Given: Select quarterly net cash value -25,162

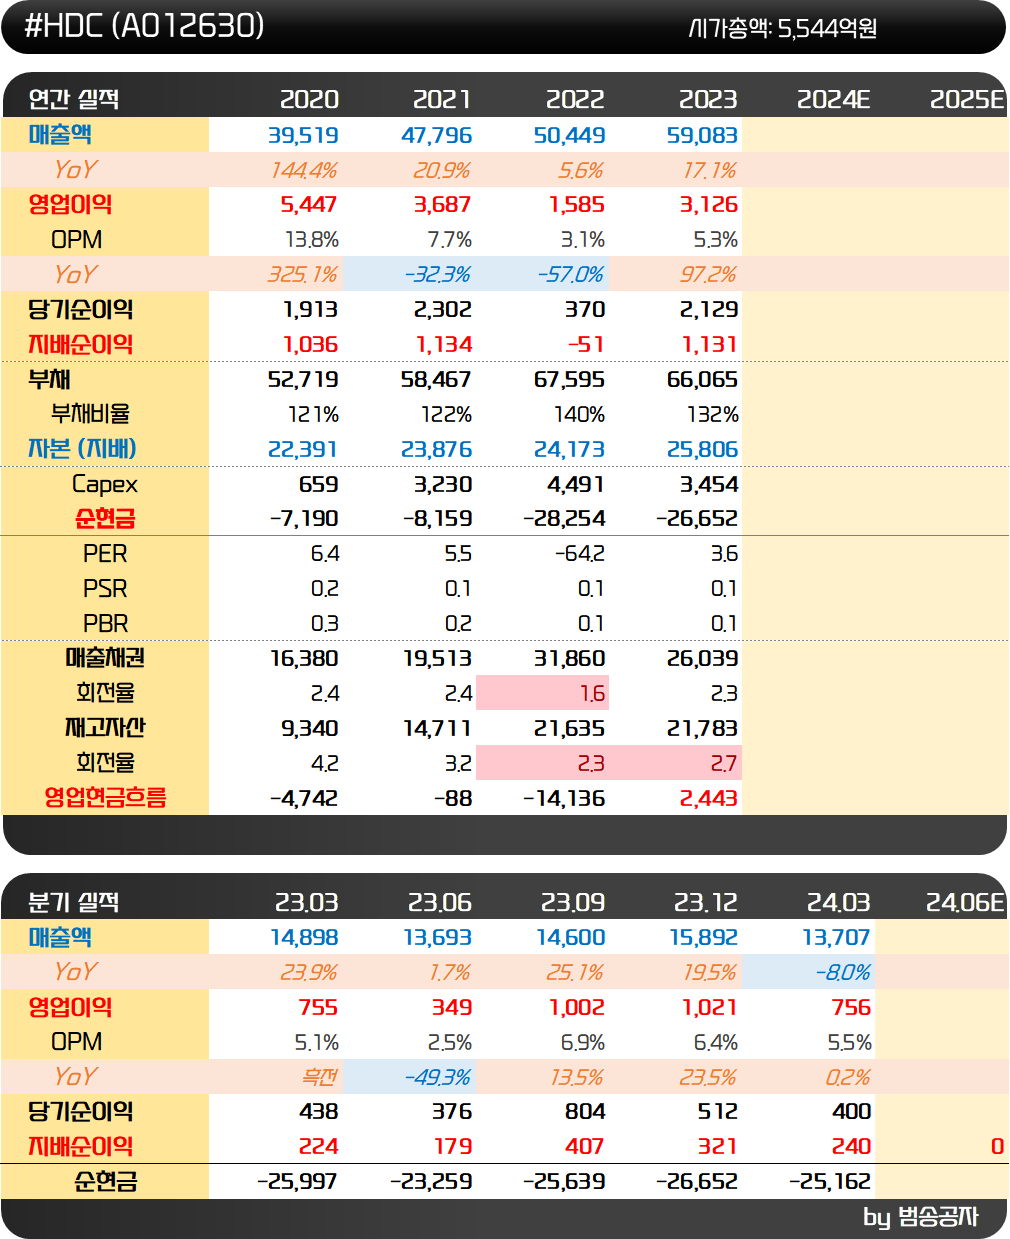Looking at the screenshot, I should click(x=830, y=1181).
